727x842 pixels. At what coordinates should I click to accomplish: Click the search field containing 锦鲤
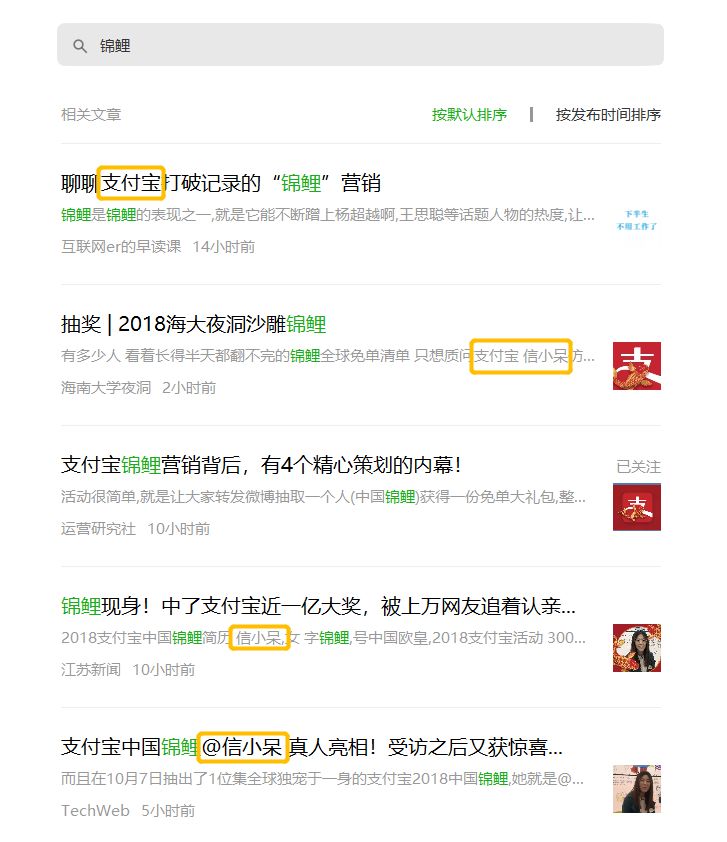point(360,45)
